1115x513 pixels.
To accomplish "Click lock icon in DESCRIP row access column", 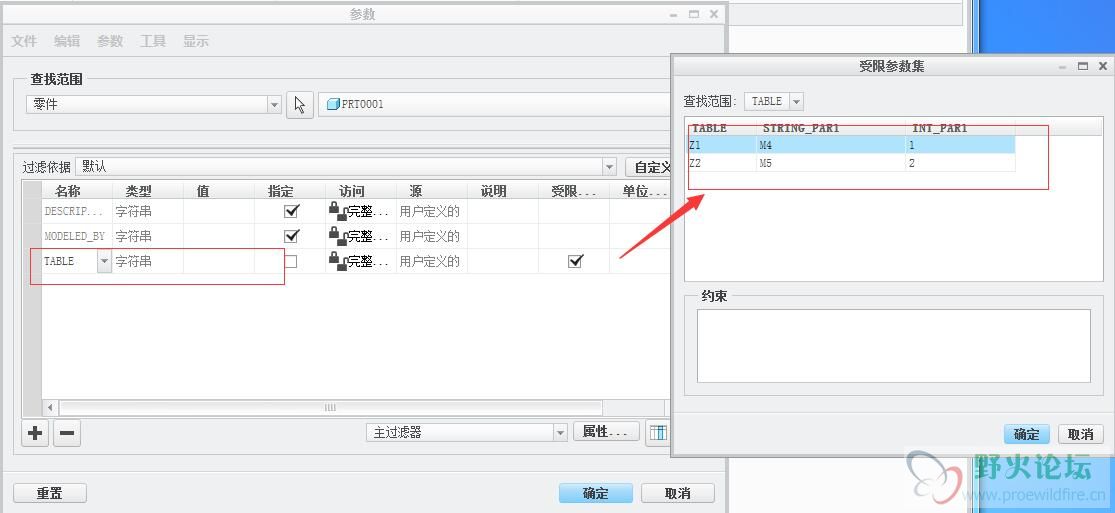I will coord(337,211).
